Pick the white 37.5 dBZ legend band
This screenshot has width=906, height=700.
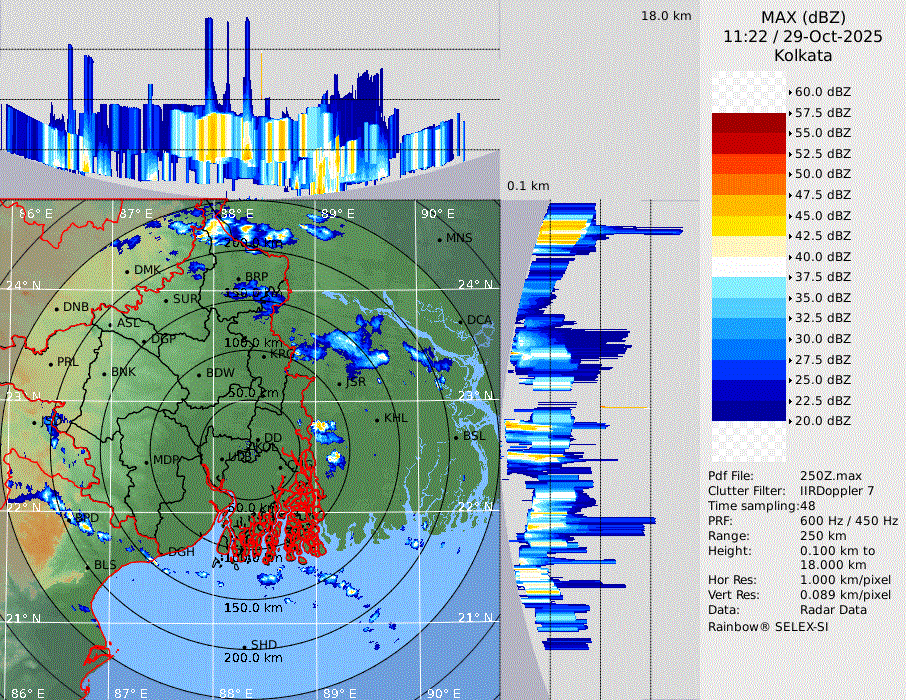pos(749,287)
